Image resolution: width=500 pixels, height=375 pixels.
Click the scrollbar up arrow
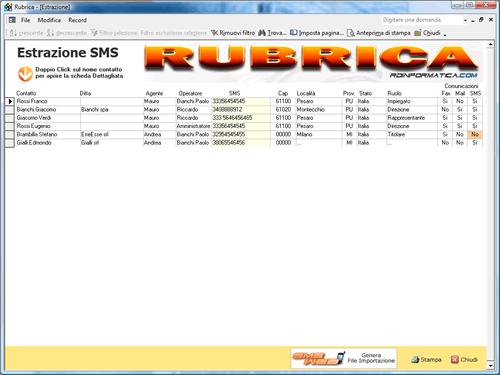pyautogui.click(x=490, y=44)
